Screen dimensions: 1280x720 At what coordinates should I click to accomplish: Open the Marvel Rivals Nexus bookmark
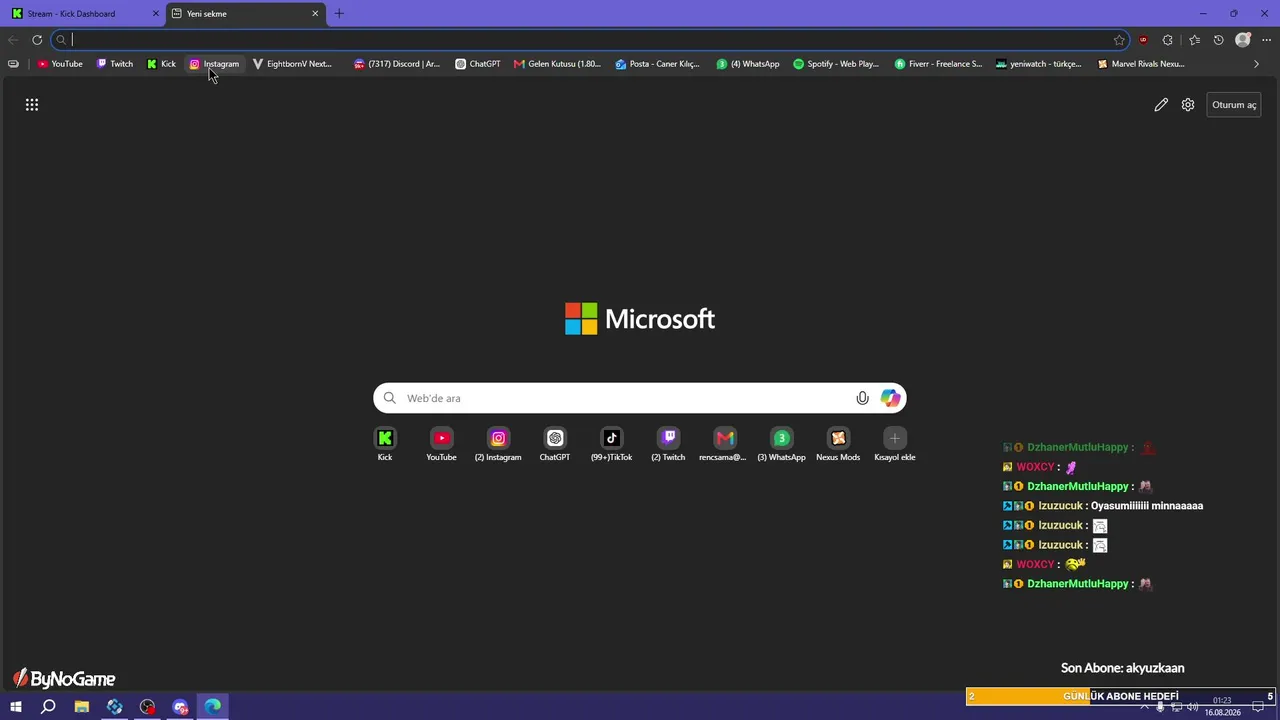pyautogui.click(x=1141, y=64)
